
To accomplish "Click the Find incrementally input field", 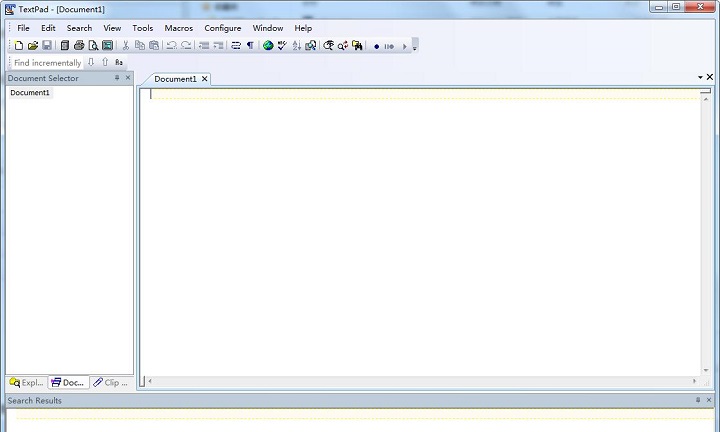I will [x=48, y=63].
